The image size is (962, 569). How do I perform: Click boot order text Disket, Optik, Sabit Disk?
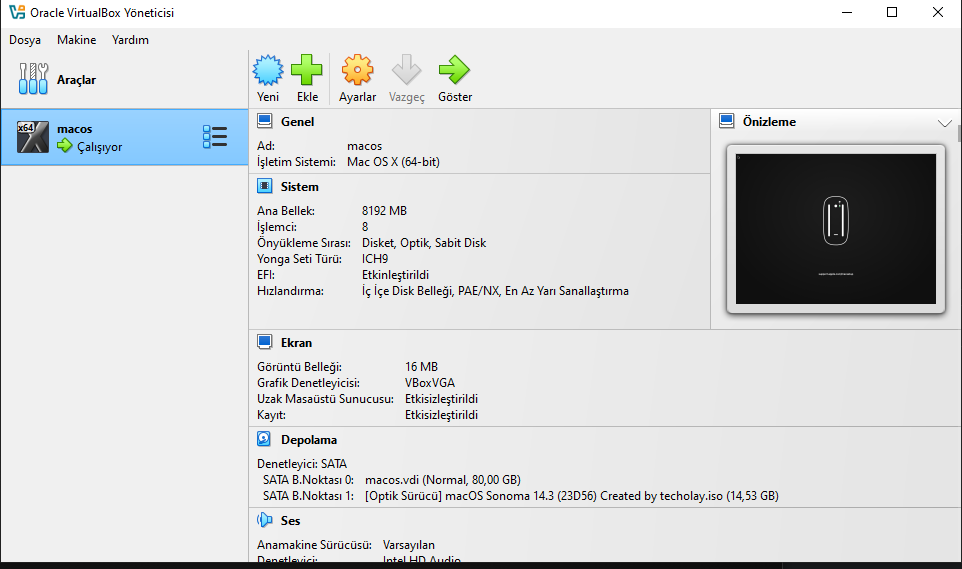click(424, 242)
